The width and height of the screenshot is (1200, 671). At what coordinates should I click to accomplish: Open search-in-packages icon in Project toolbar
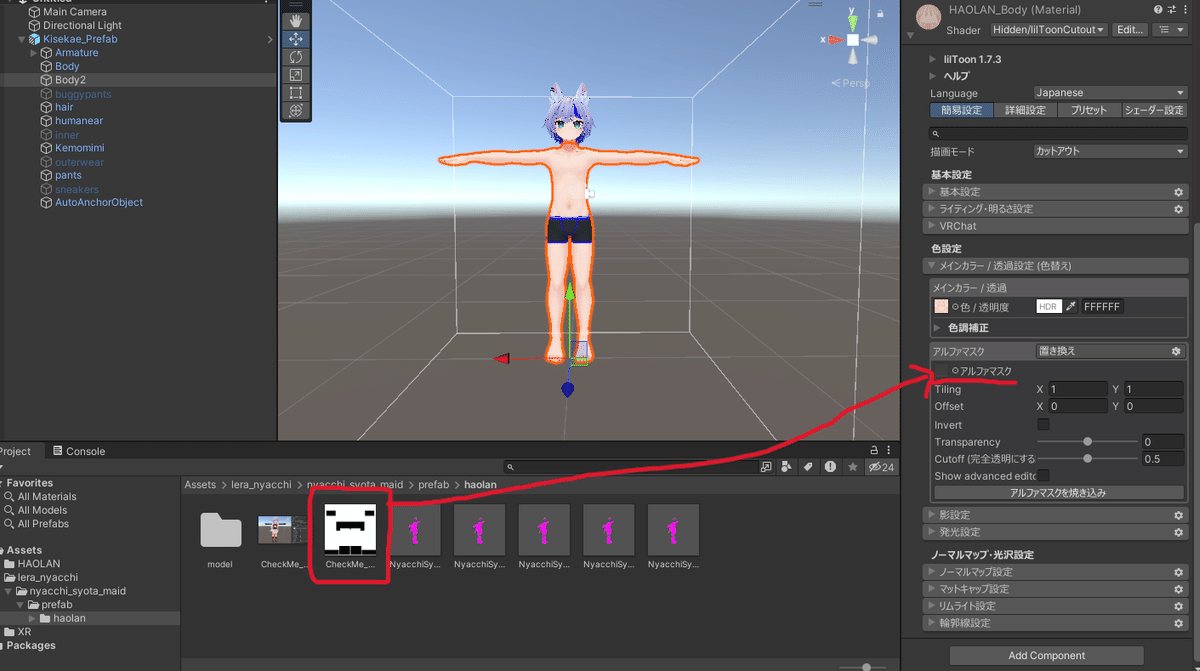(x=766, y=467)
